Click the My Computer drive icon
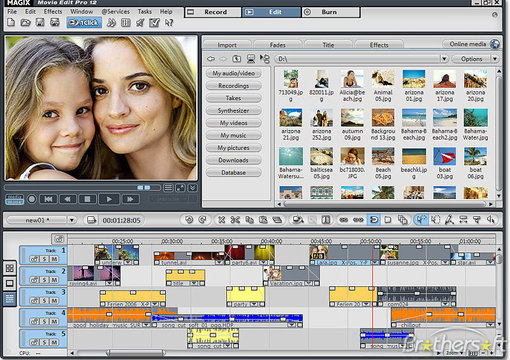The height and width of the screenshot is (360, 510). click(x=251, y=59)
